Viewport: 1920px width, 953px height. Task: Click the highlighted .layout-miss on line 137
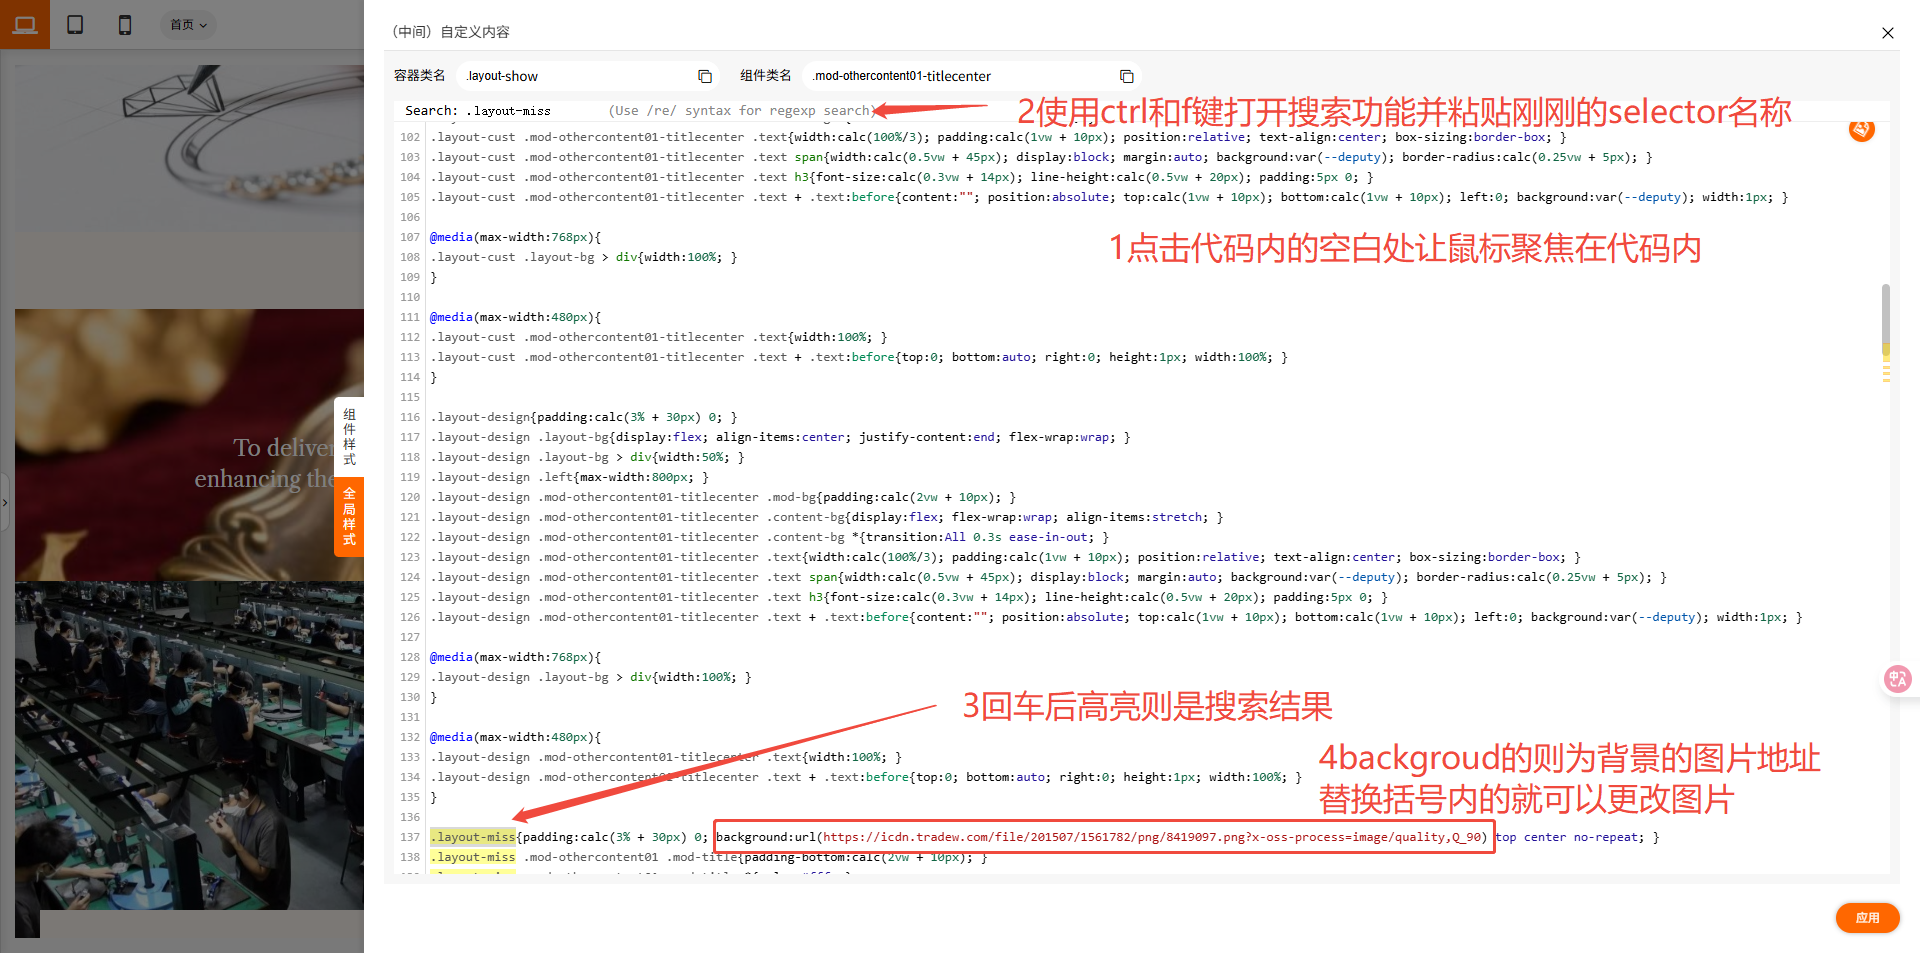(473, 837)
